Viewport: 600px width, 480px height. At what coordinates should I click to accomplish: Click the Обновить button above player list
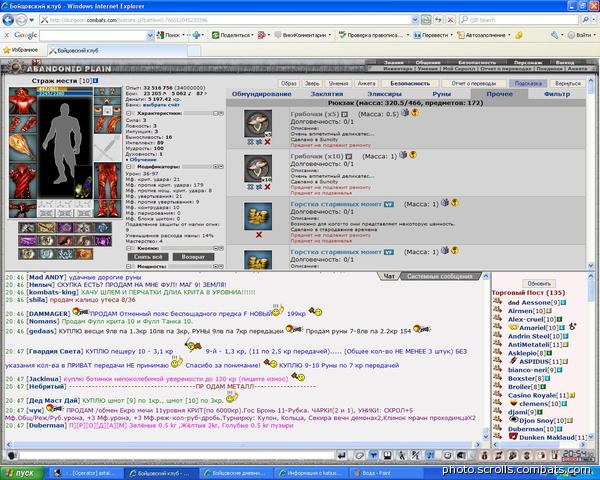click(x=539, y=284)
